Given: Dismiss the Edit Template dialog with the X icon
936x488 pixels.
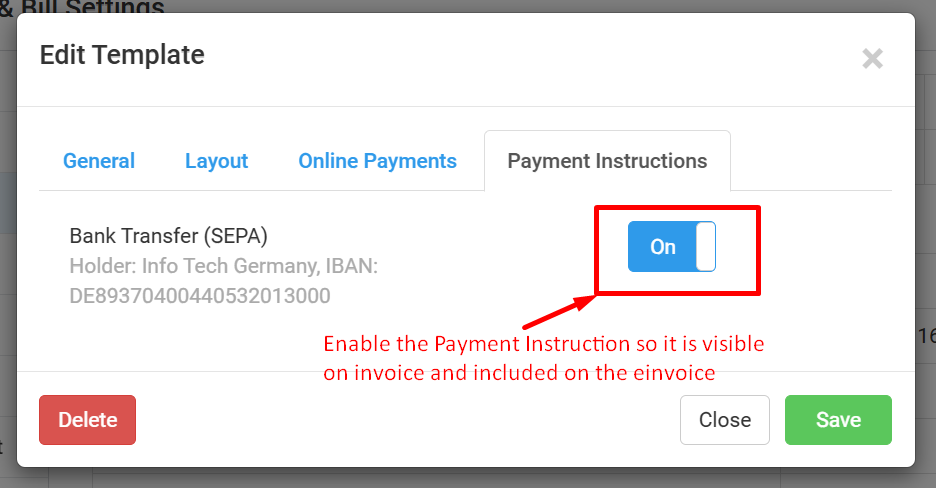Looking at the screenshot, I should 872,59.
